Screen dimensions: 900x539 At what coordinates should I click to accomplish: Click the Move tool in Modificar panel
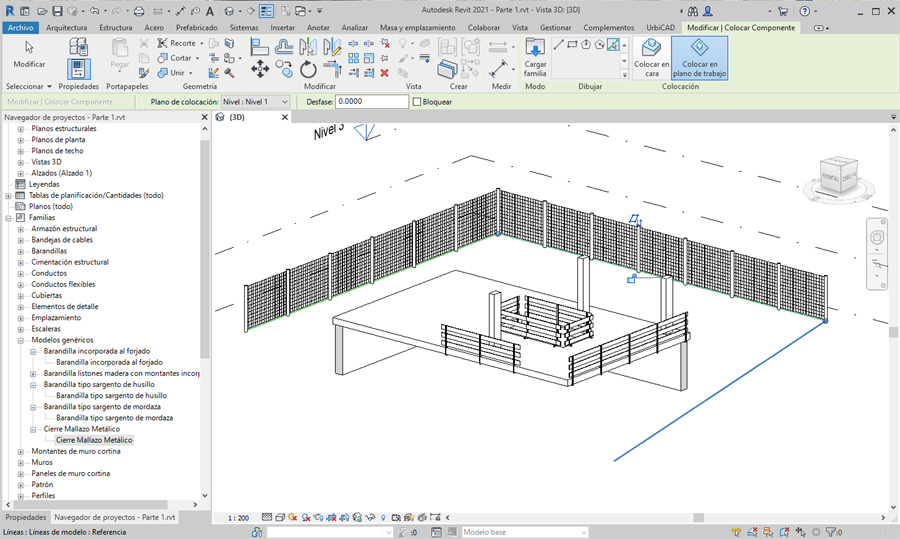260,69
